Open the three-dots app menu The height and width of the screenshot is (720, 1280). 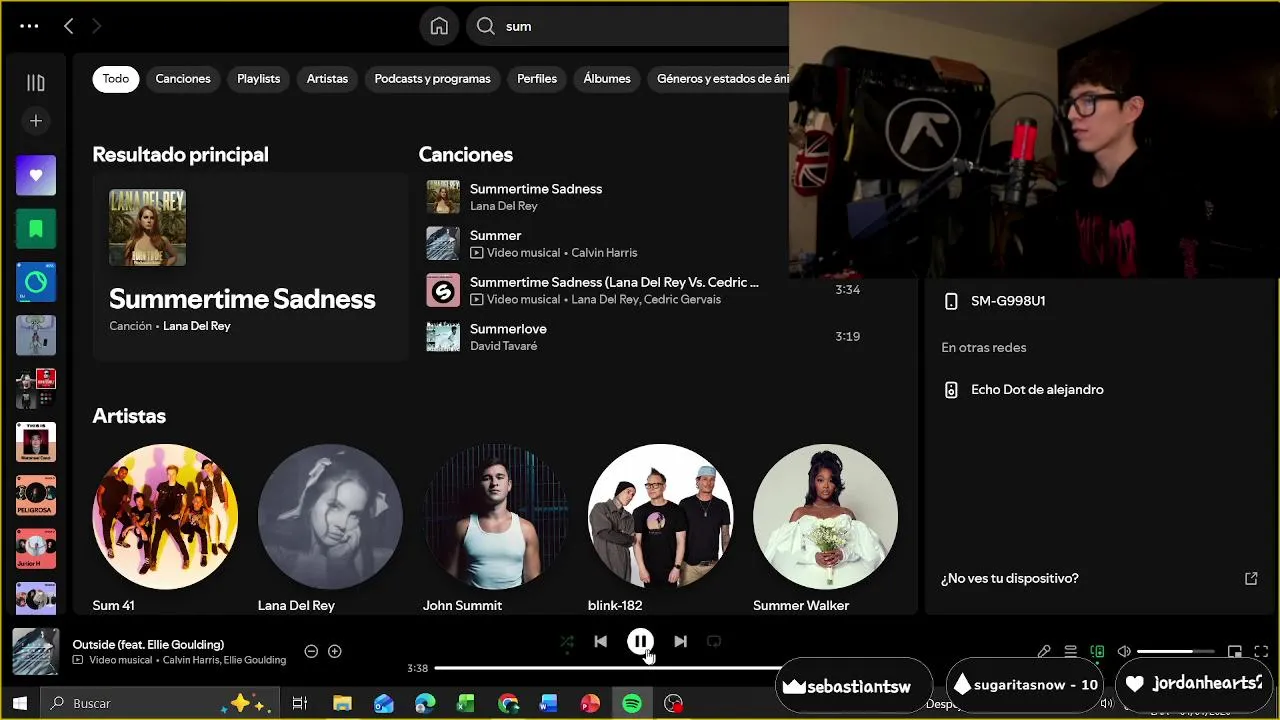click(29, 26)
